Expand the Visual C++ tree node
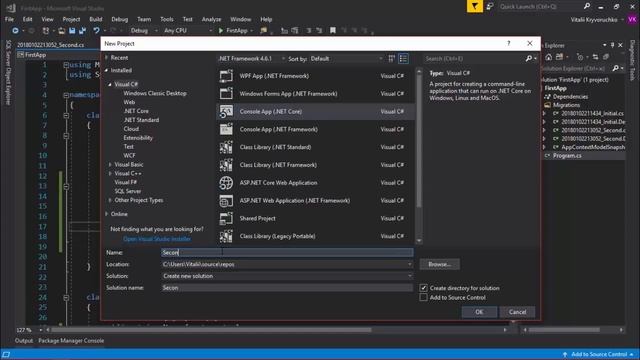640x360 pixels. [110, 173]
